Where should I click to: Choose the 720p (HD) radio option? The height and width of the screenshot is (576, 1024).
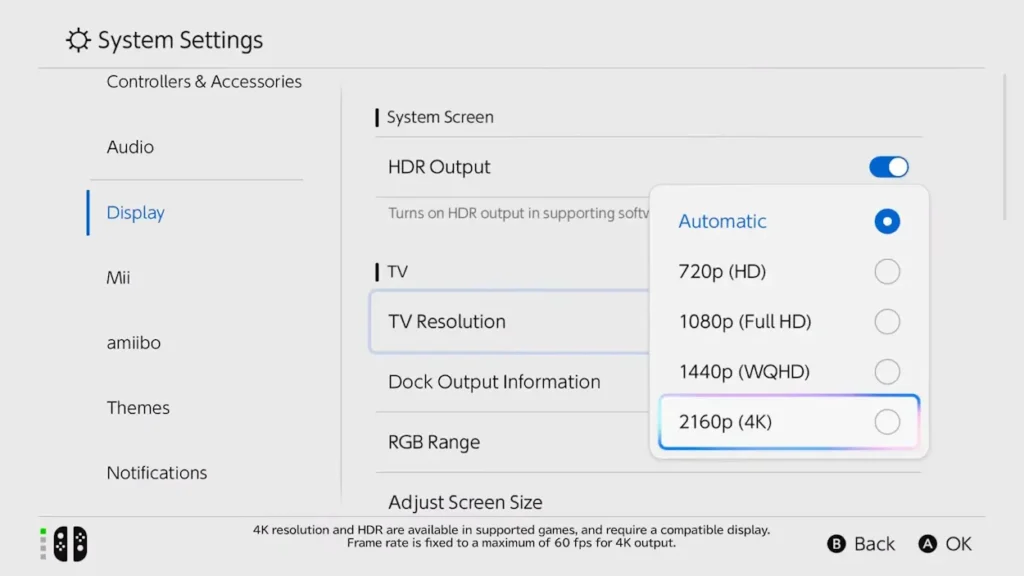click(886, 272)
